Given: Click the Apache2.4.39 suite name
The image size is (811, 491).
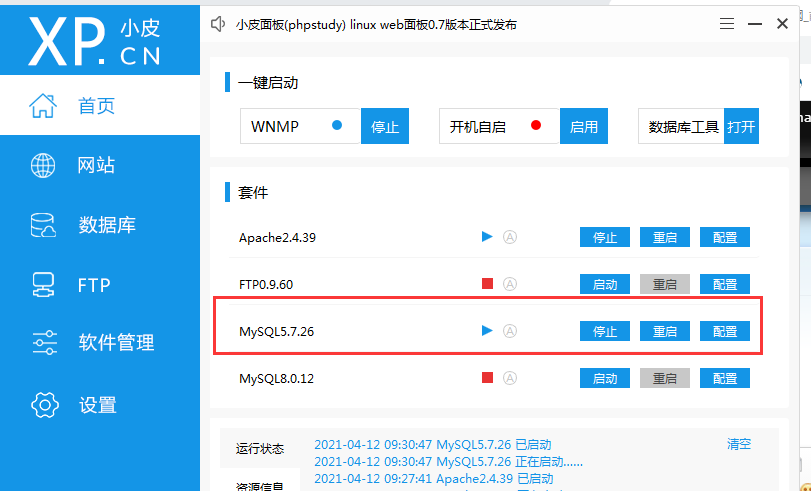Looking at the screenshot, I should (x=277, y=238).
